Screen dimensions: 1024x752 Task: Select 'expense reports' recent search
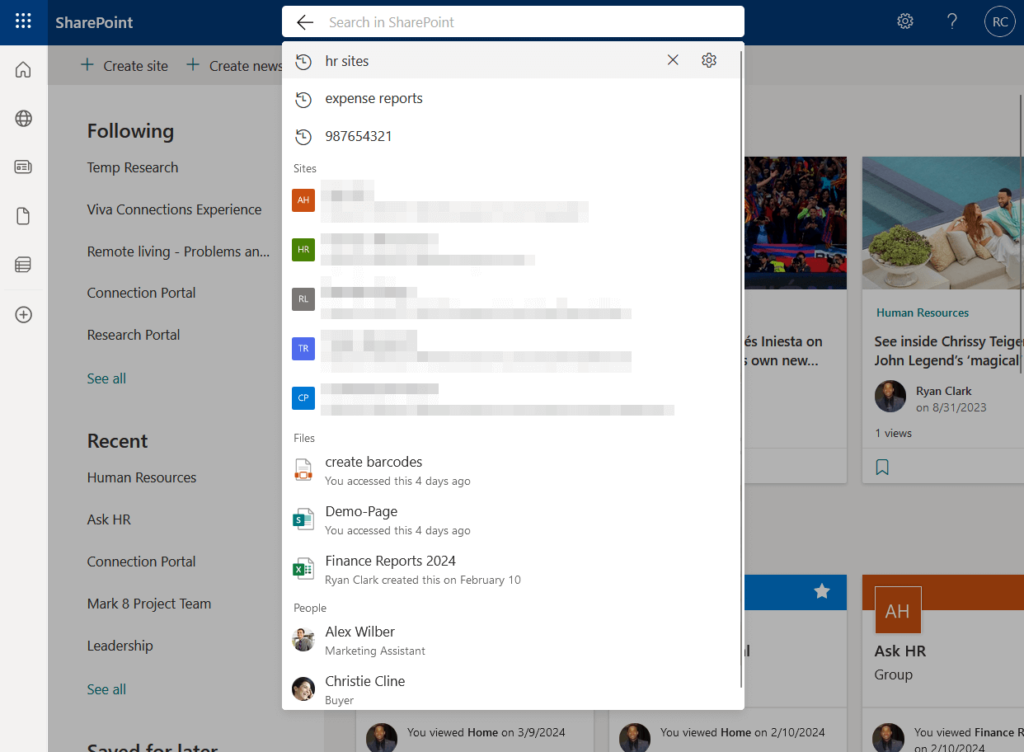[512, 99]
